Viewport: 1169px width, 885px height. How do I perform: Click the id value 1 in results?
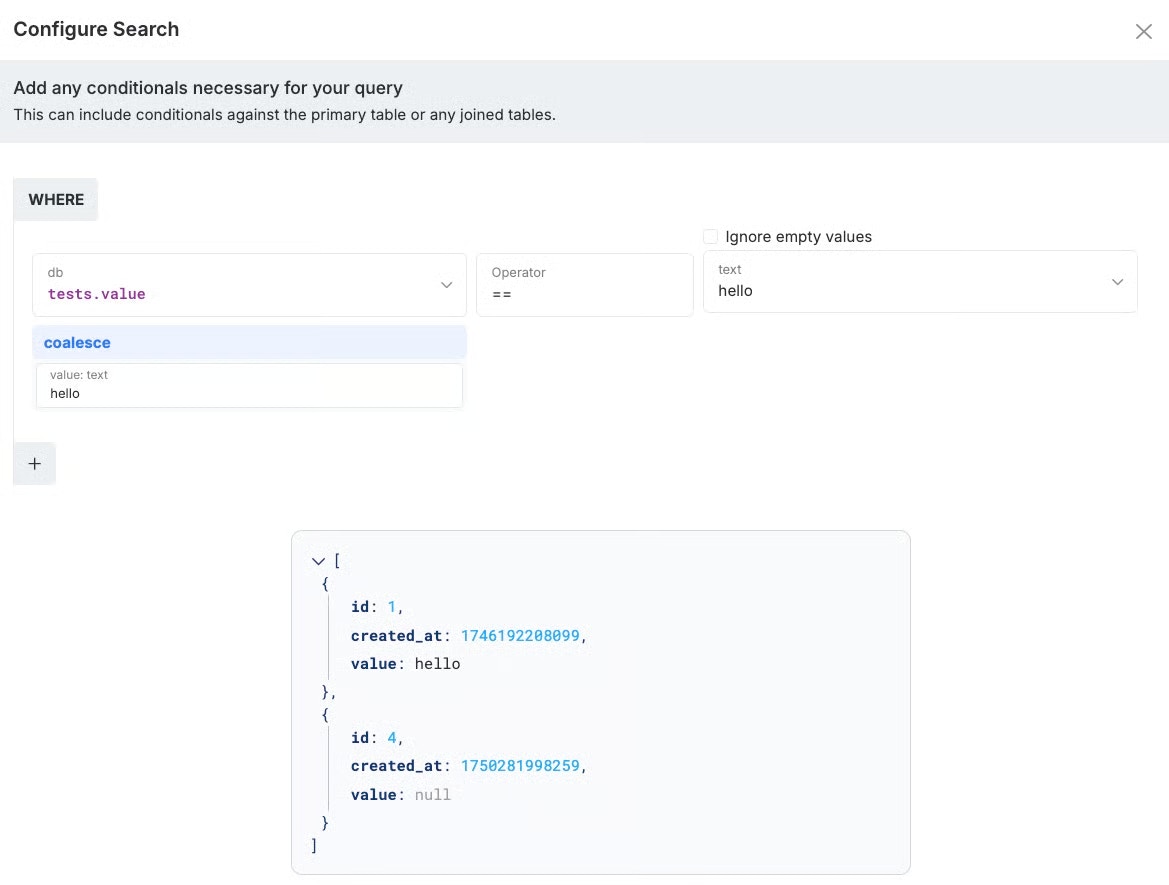pyautogui.click(x=392, y=607)
